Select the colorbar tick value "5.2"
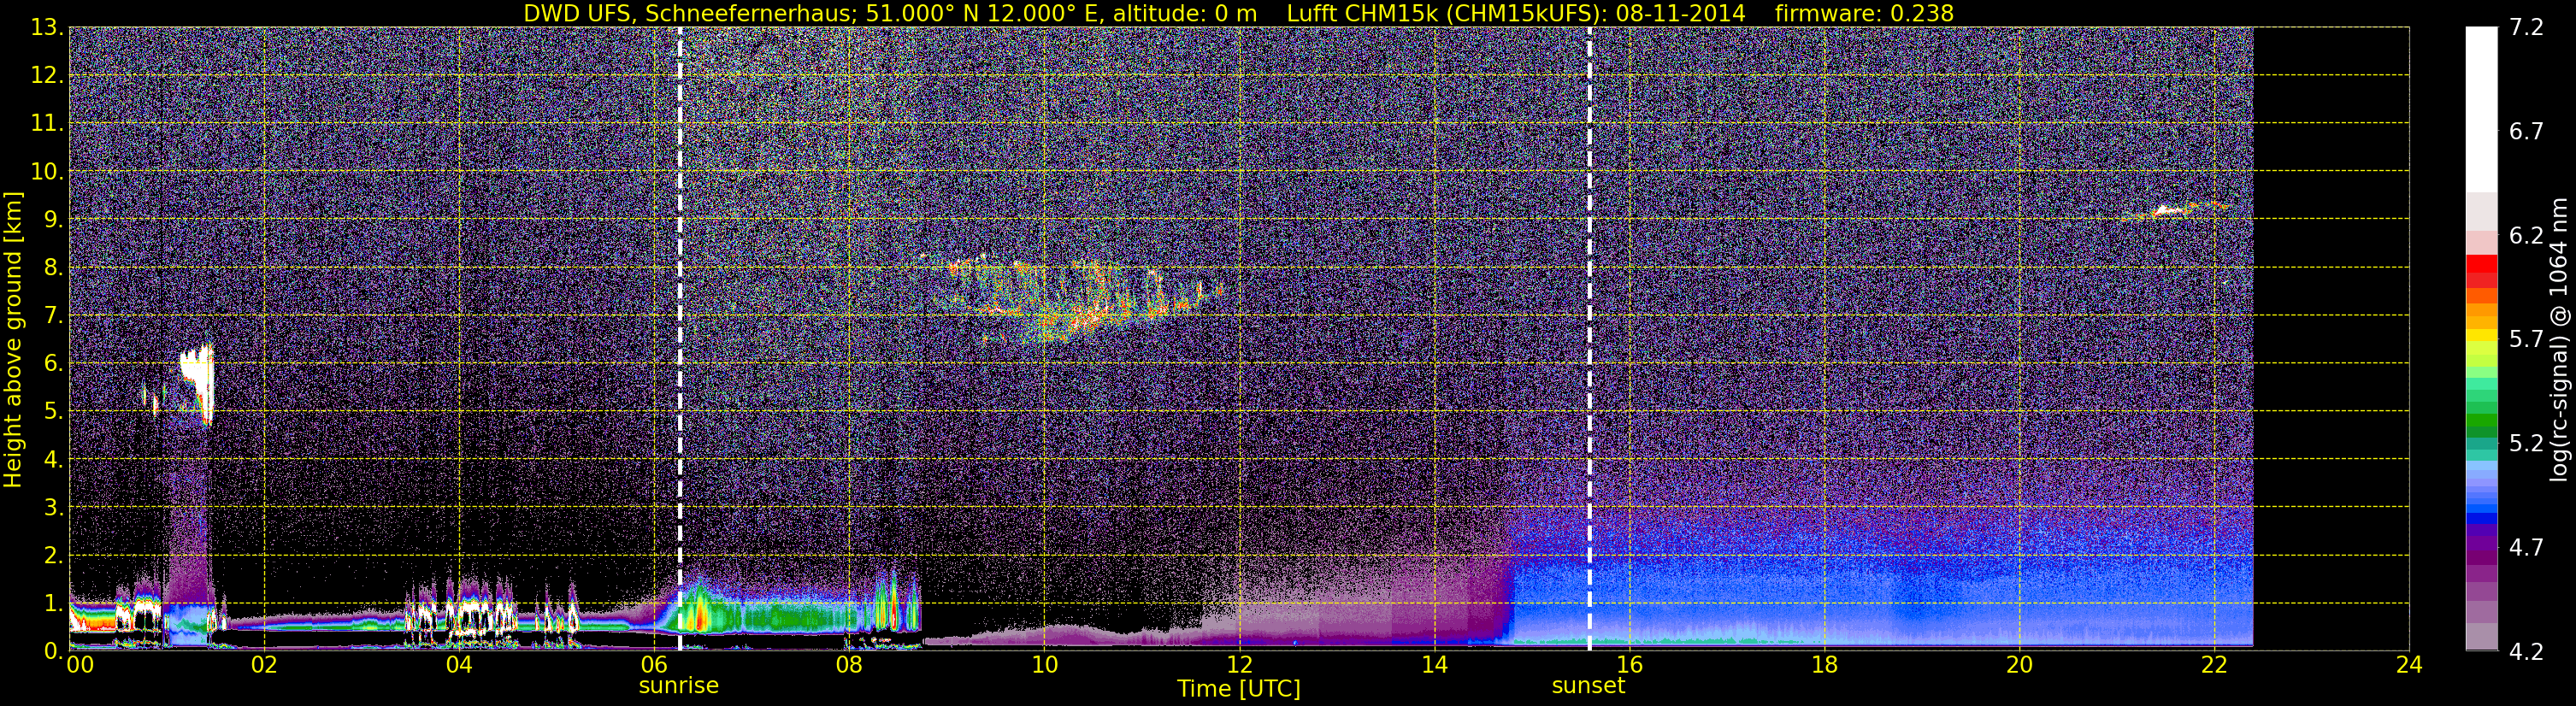Screen dimensions: 2576x706 pyautogui.click(x=2526, y=444)
